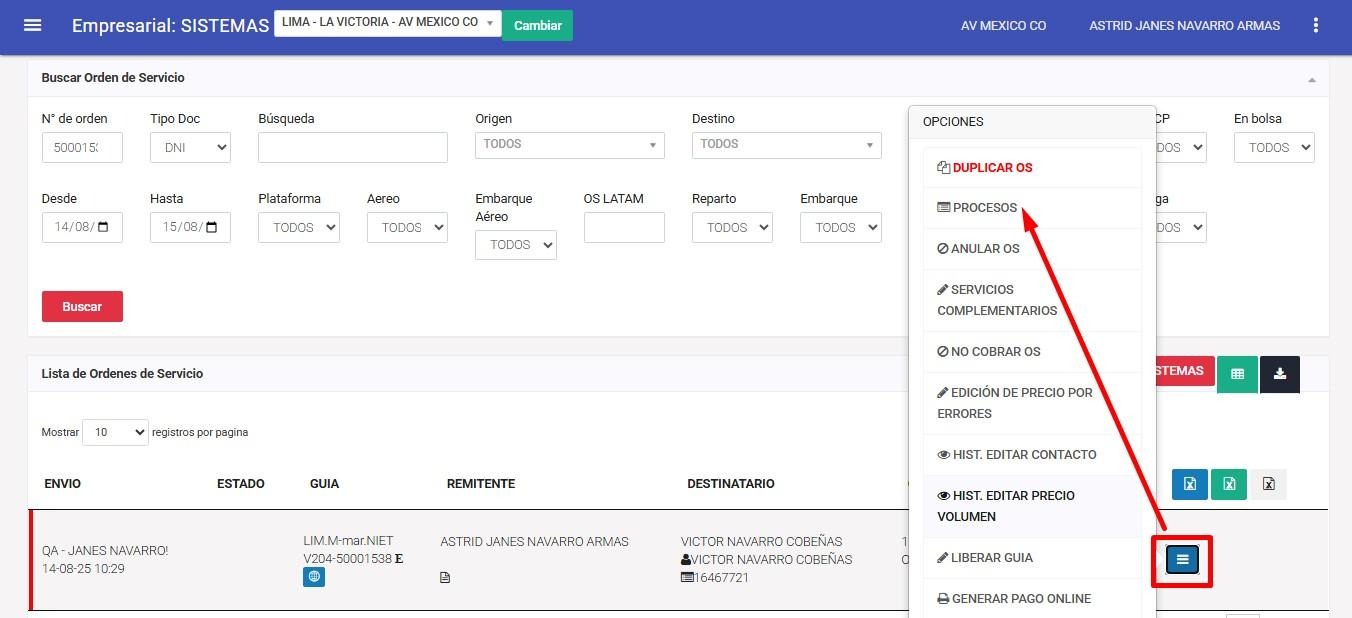
Task: Click the green Excel export icon
Action: (1229, 484)
